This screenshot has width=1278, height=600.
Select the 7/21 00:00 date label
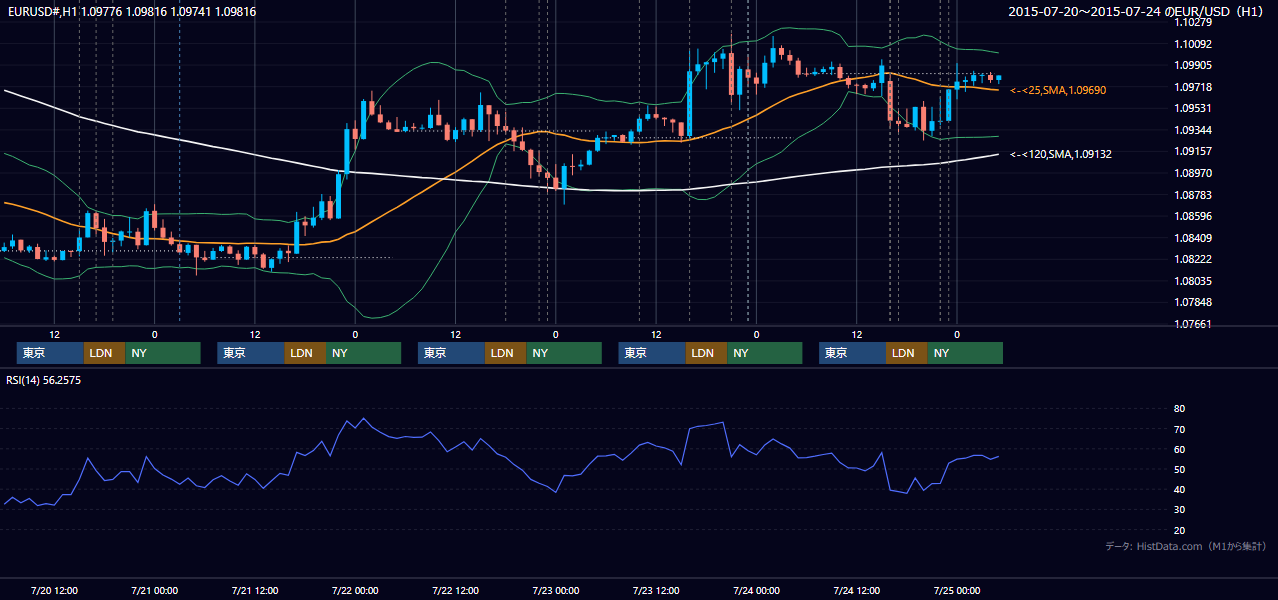coord(154,590)
